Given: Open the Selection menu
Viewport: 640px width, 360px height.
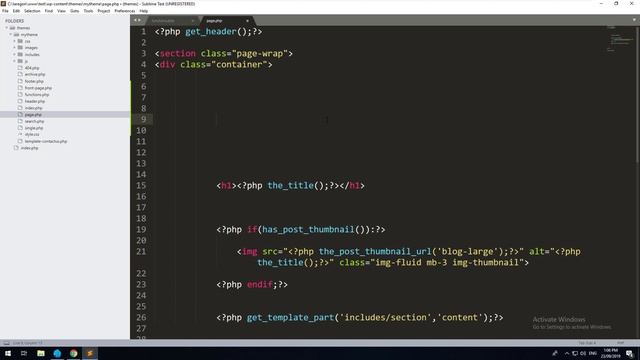Looking at the screenshot, I should point(32,11).
